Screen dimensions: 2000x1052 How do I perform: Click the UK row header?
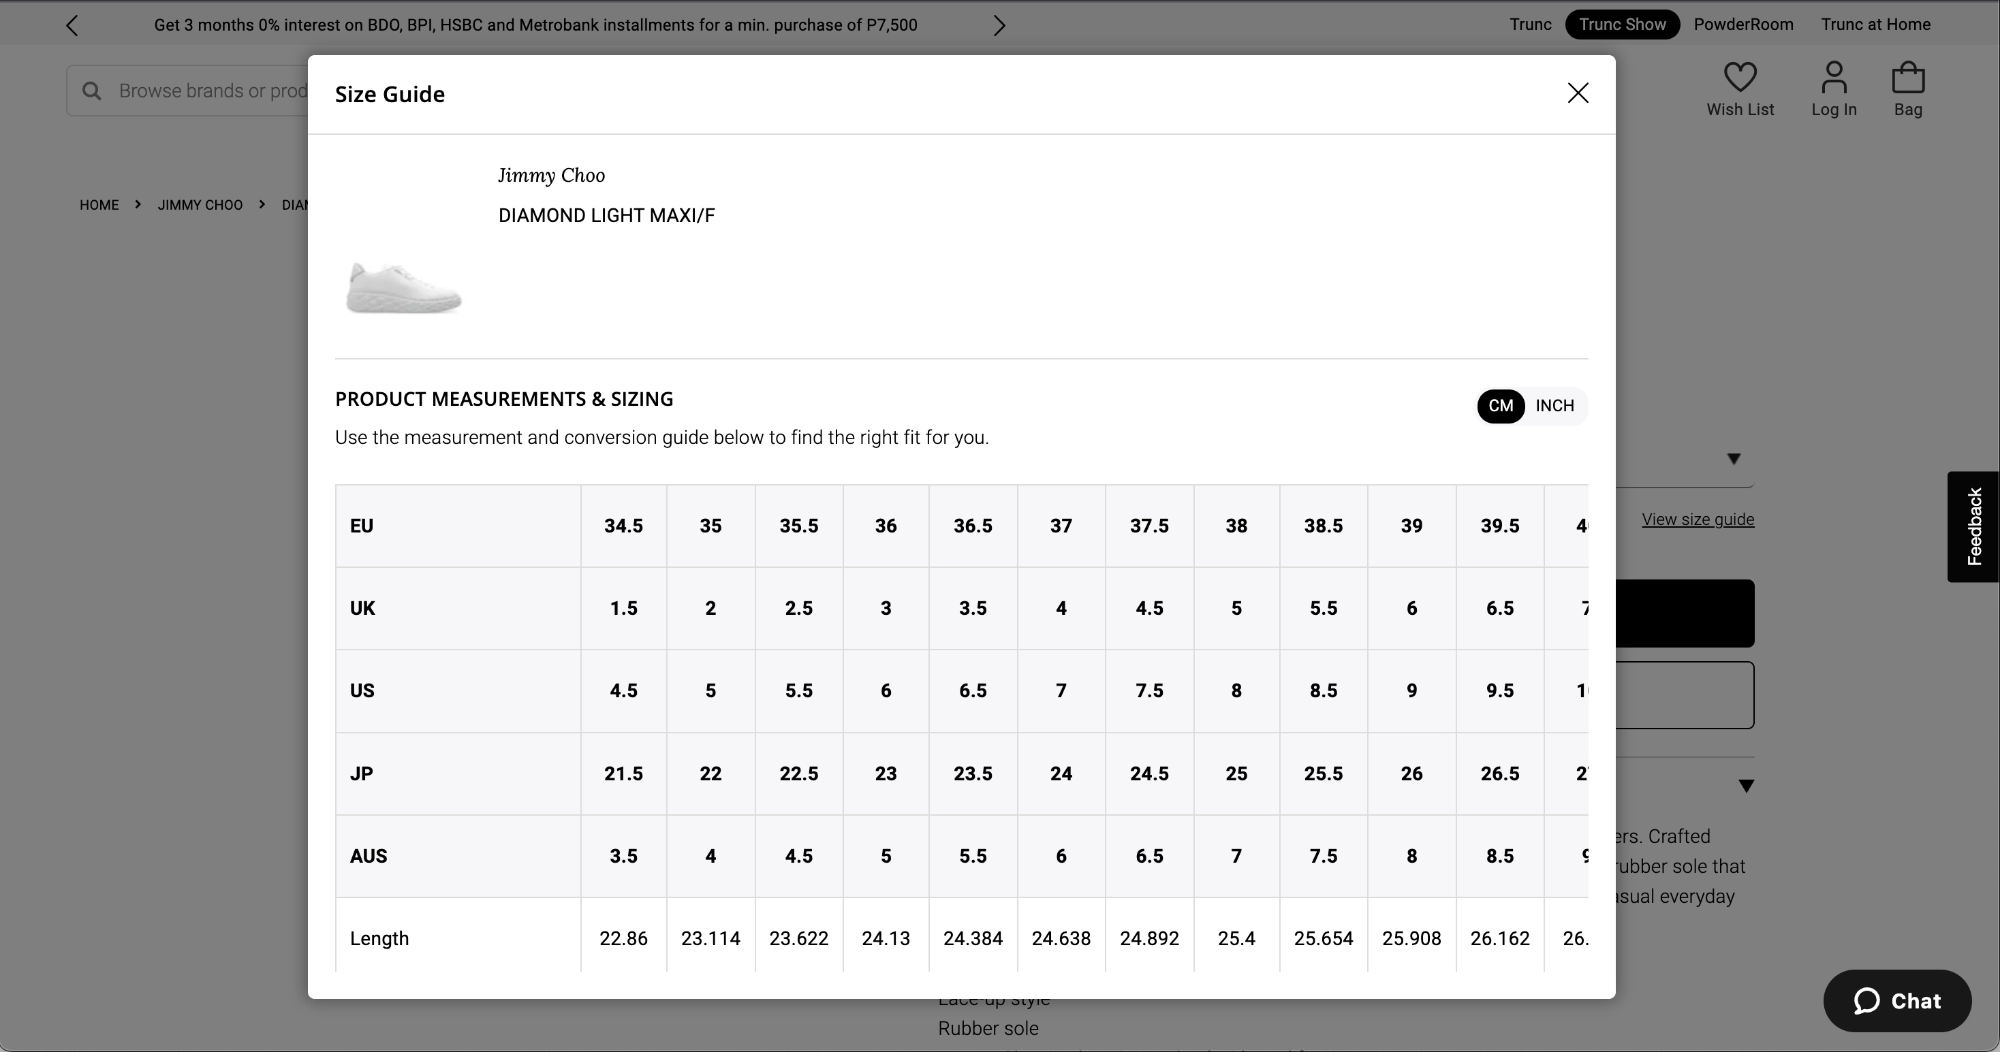coord(458,608)
